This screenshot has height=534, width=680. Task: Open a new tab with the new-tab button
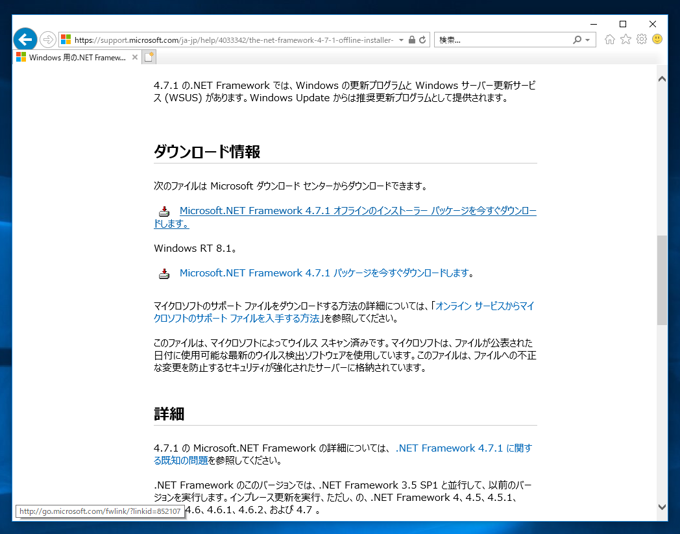tap(149, 57)
